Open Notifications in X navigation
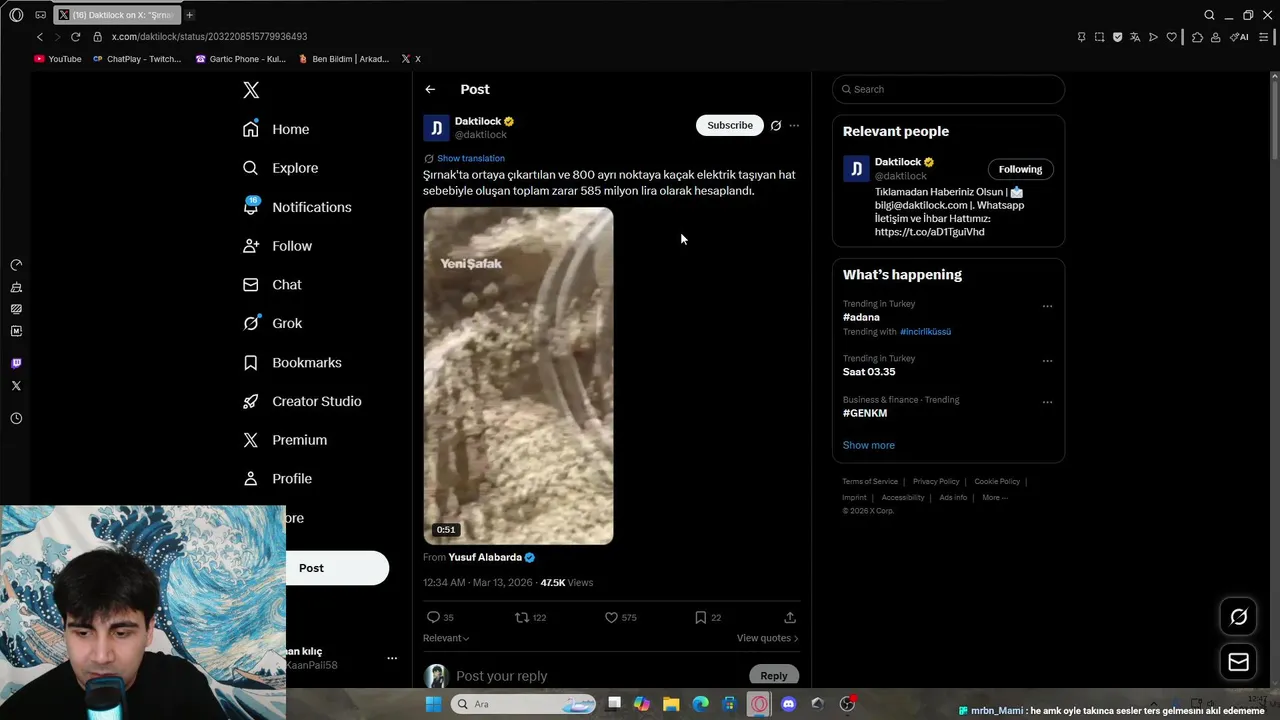 pyautogui.click(x=298, y=207)
